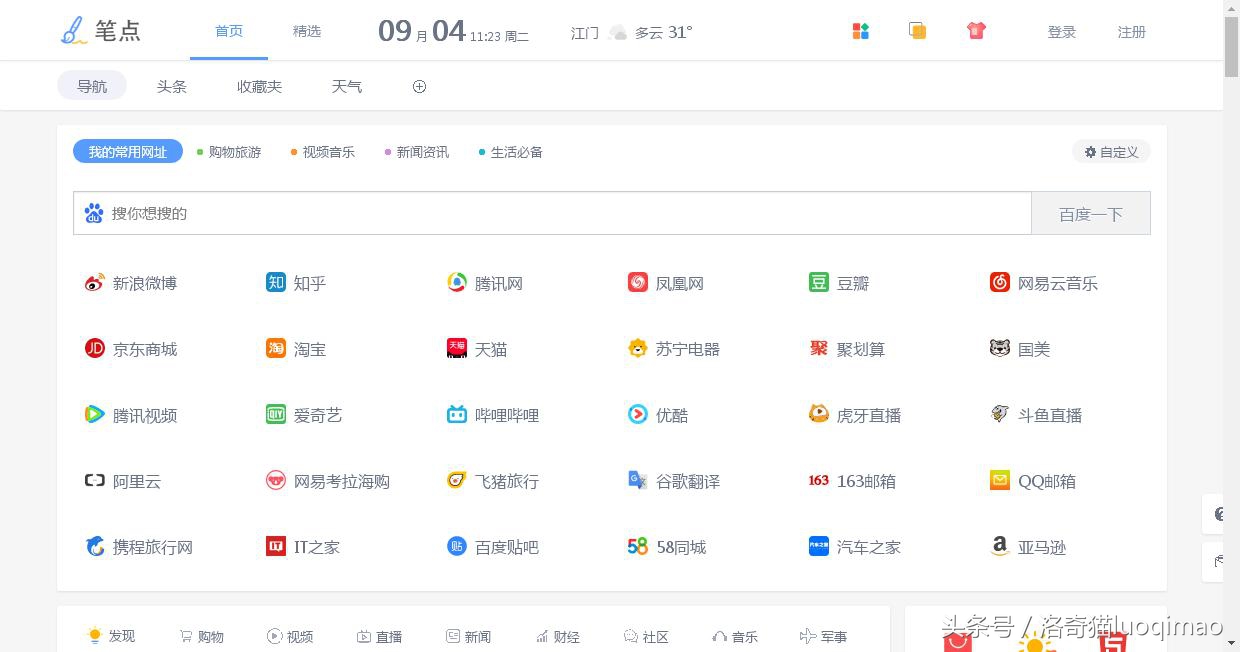Screen dimensions: 1240x652
Task: Click the bilibili icon
Action: tap(457, 415)
